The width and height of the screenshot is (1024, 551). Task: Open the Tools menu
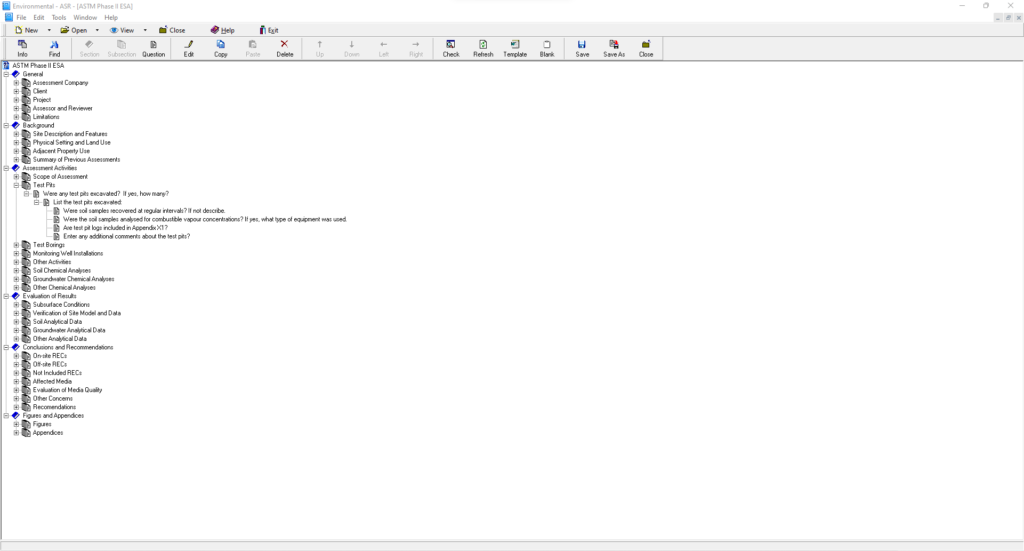[x=59, y=17]
